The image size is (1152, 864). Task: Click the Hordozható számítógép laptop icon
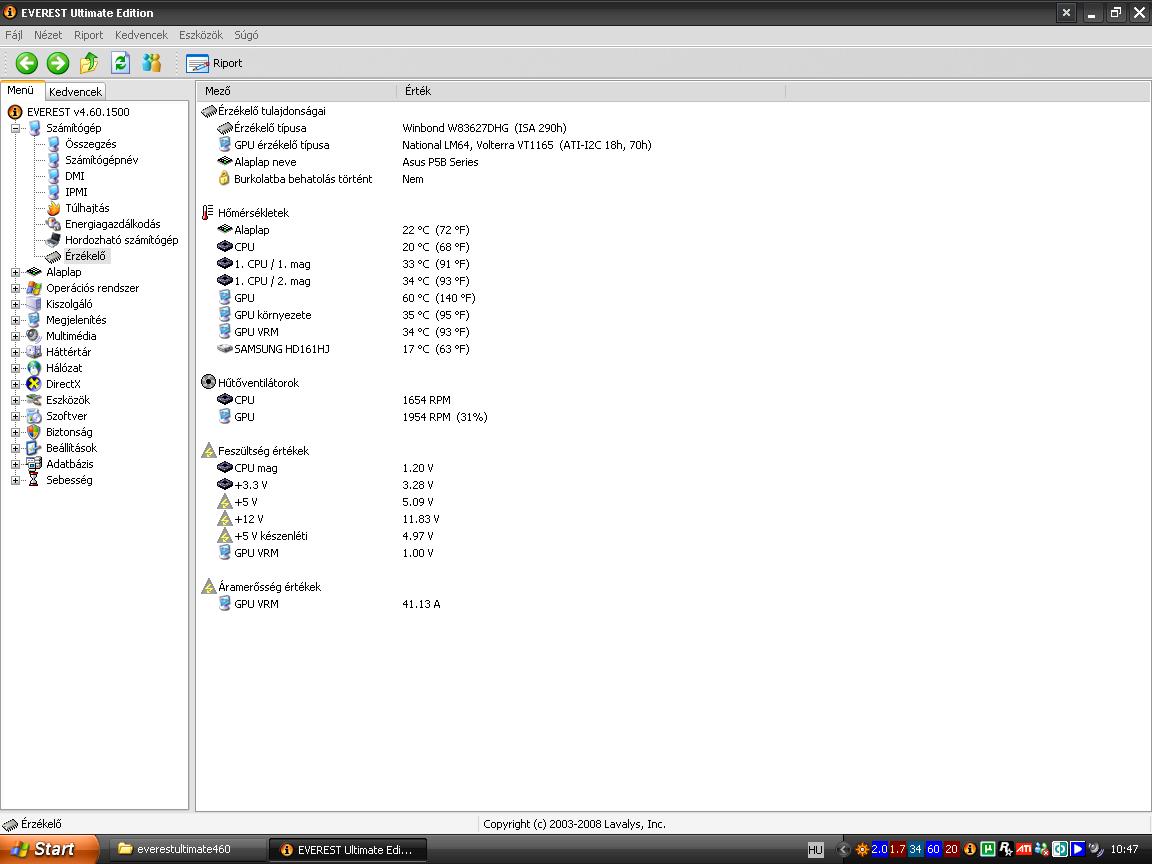(54, 240)
